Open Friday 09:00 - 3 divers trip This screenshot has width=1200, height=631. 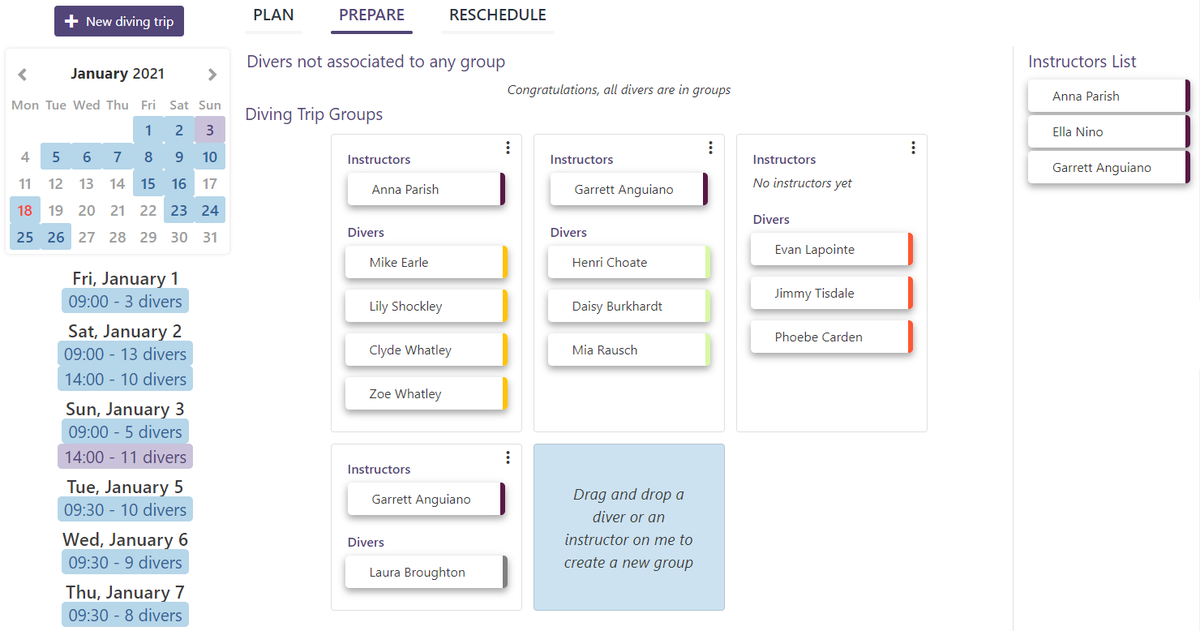125,301
